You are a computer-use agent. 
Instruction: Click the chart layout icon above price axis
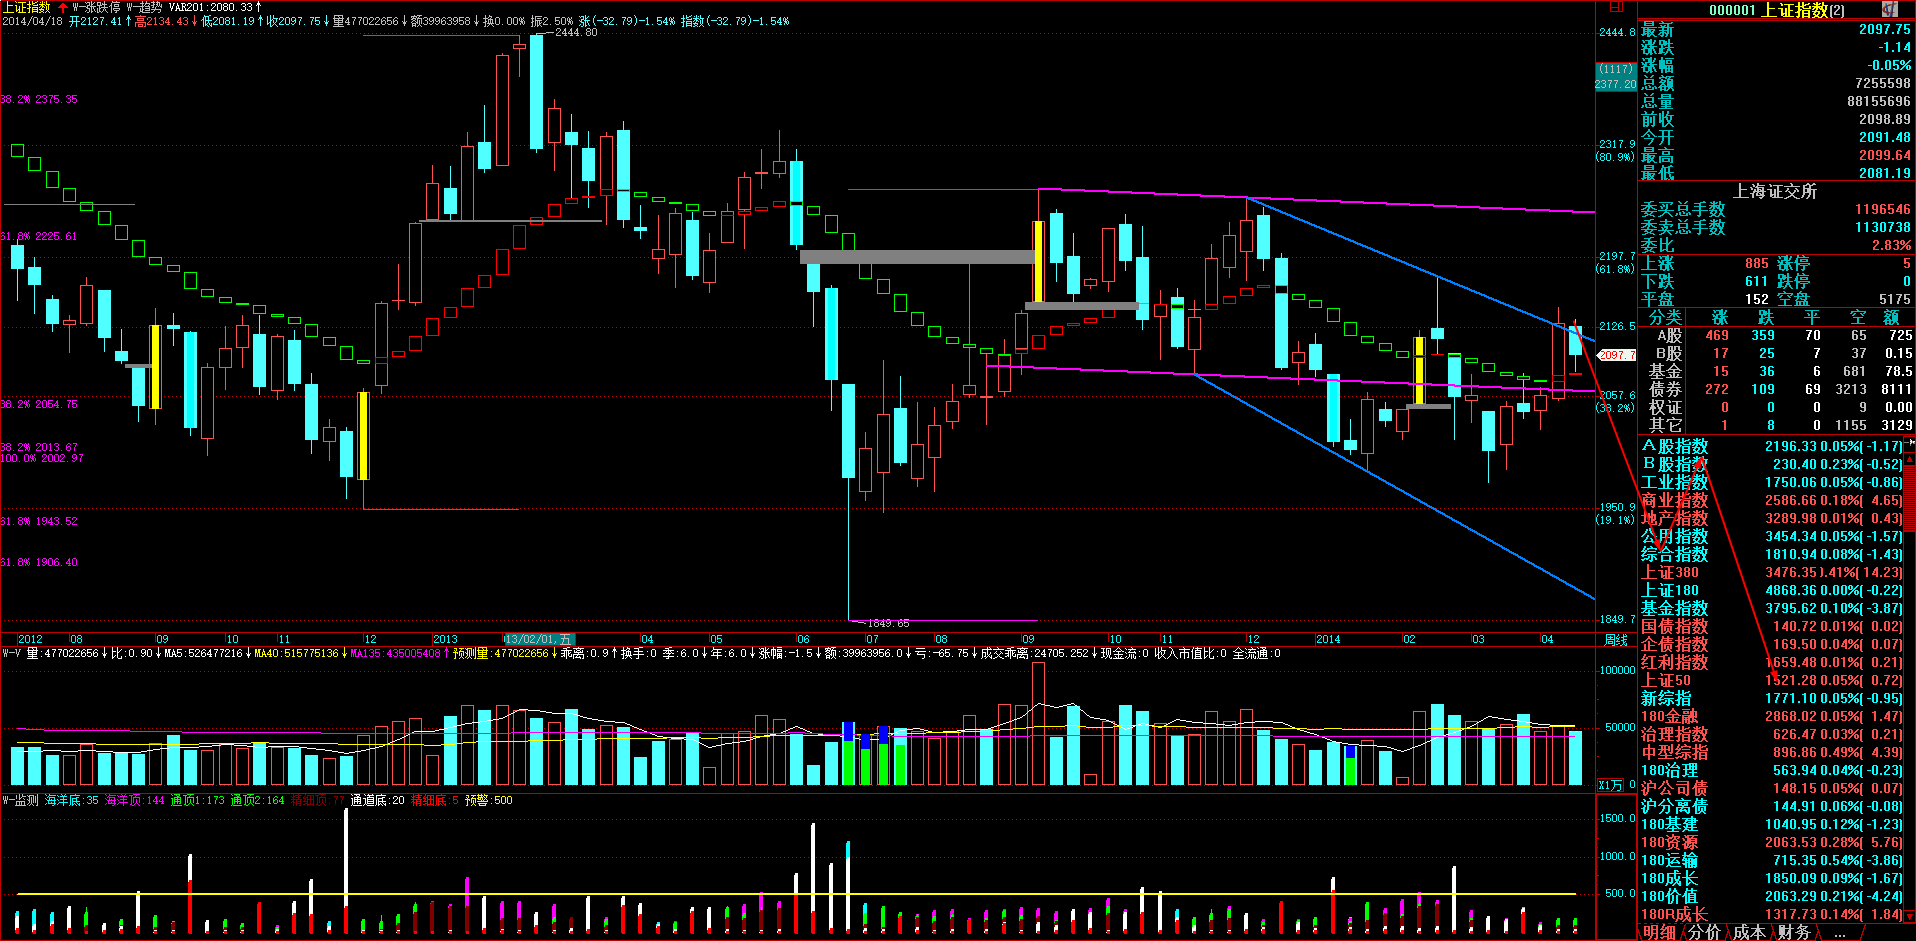pyautogui.click(x=1615, y=8)
